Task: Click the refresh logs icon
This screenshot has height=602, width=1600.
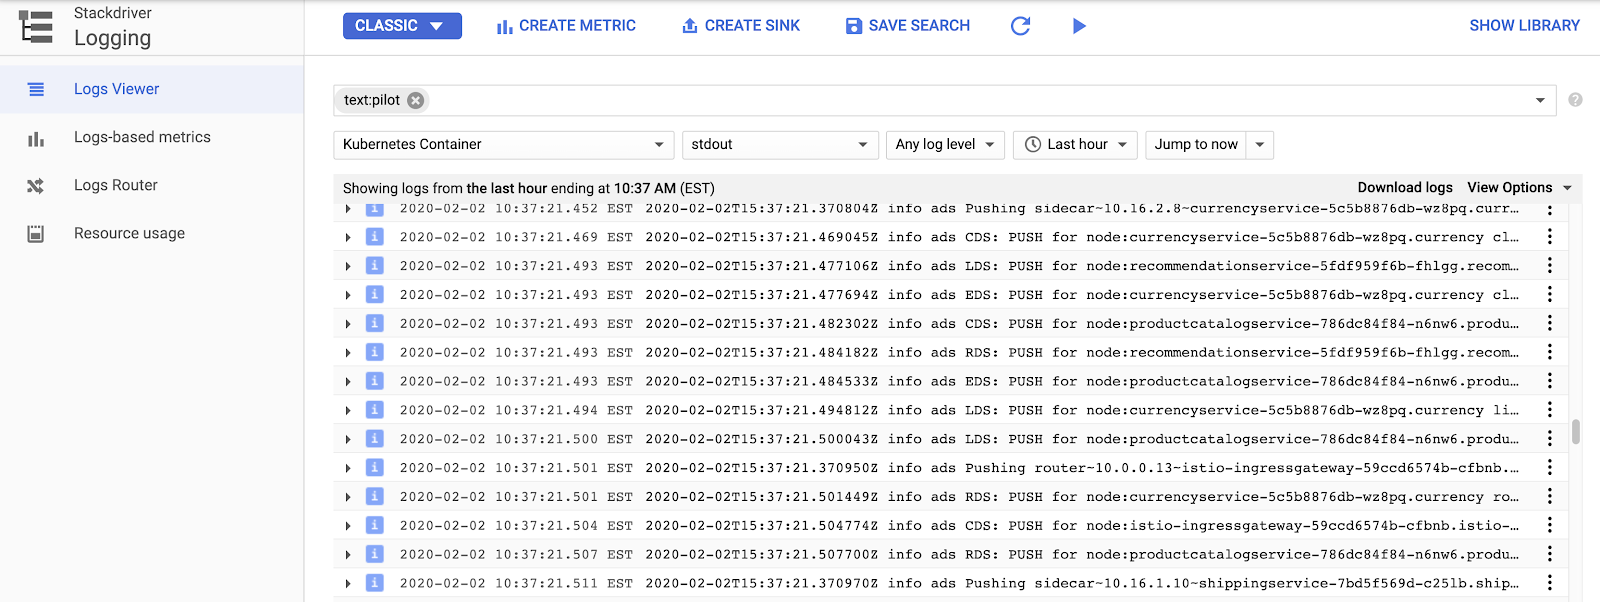Action: pyautogui.click(x=1020, y=26)
